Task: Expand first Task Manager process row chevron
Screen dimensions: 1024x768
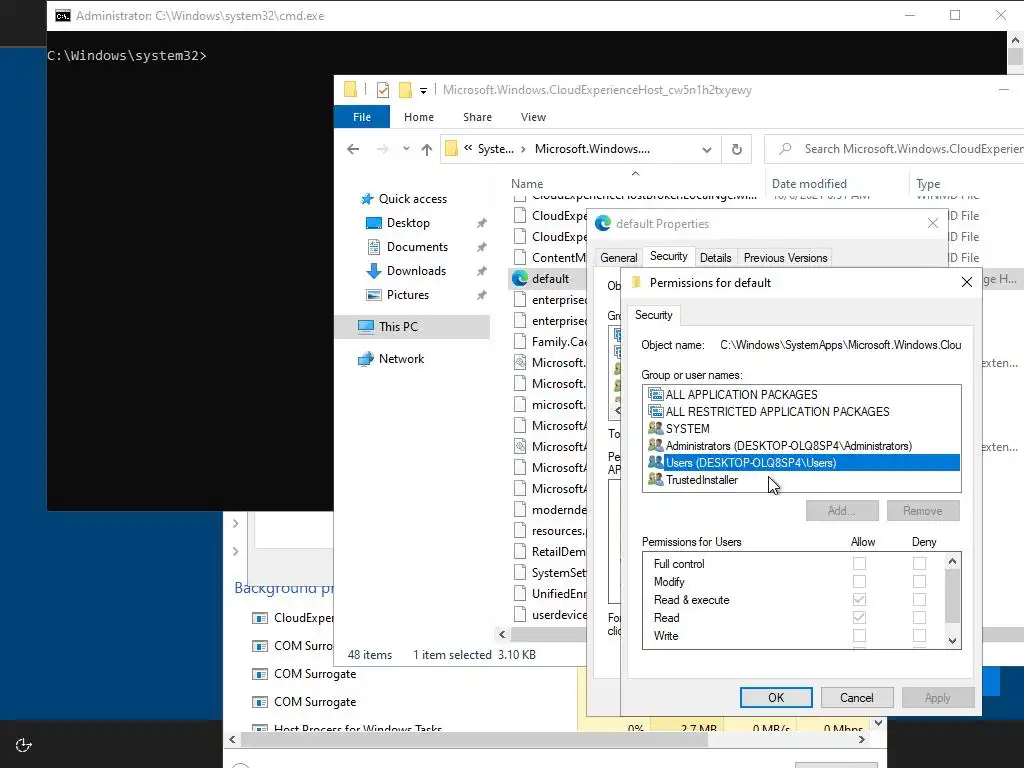Action: click(x=236, y=523)
